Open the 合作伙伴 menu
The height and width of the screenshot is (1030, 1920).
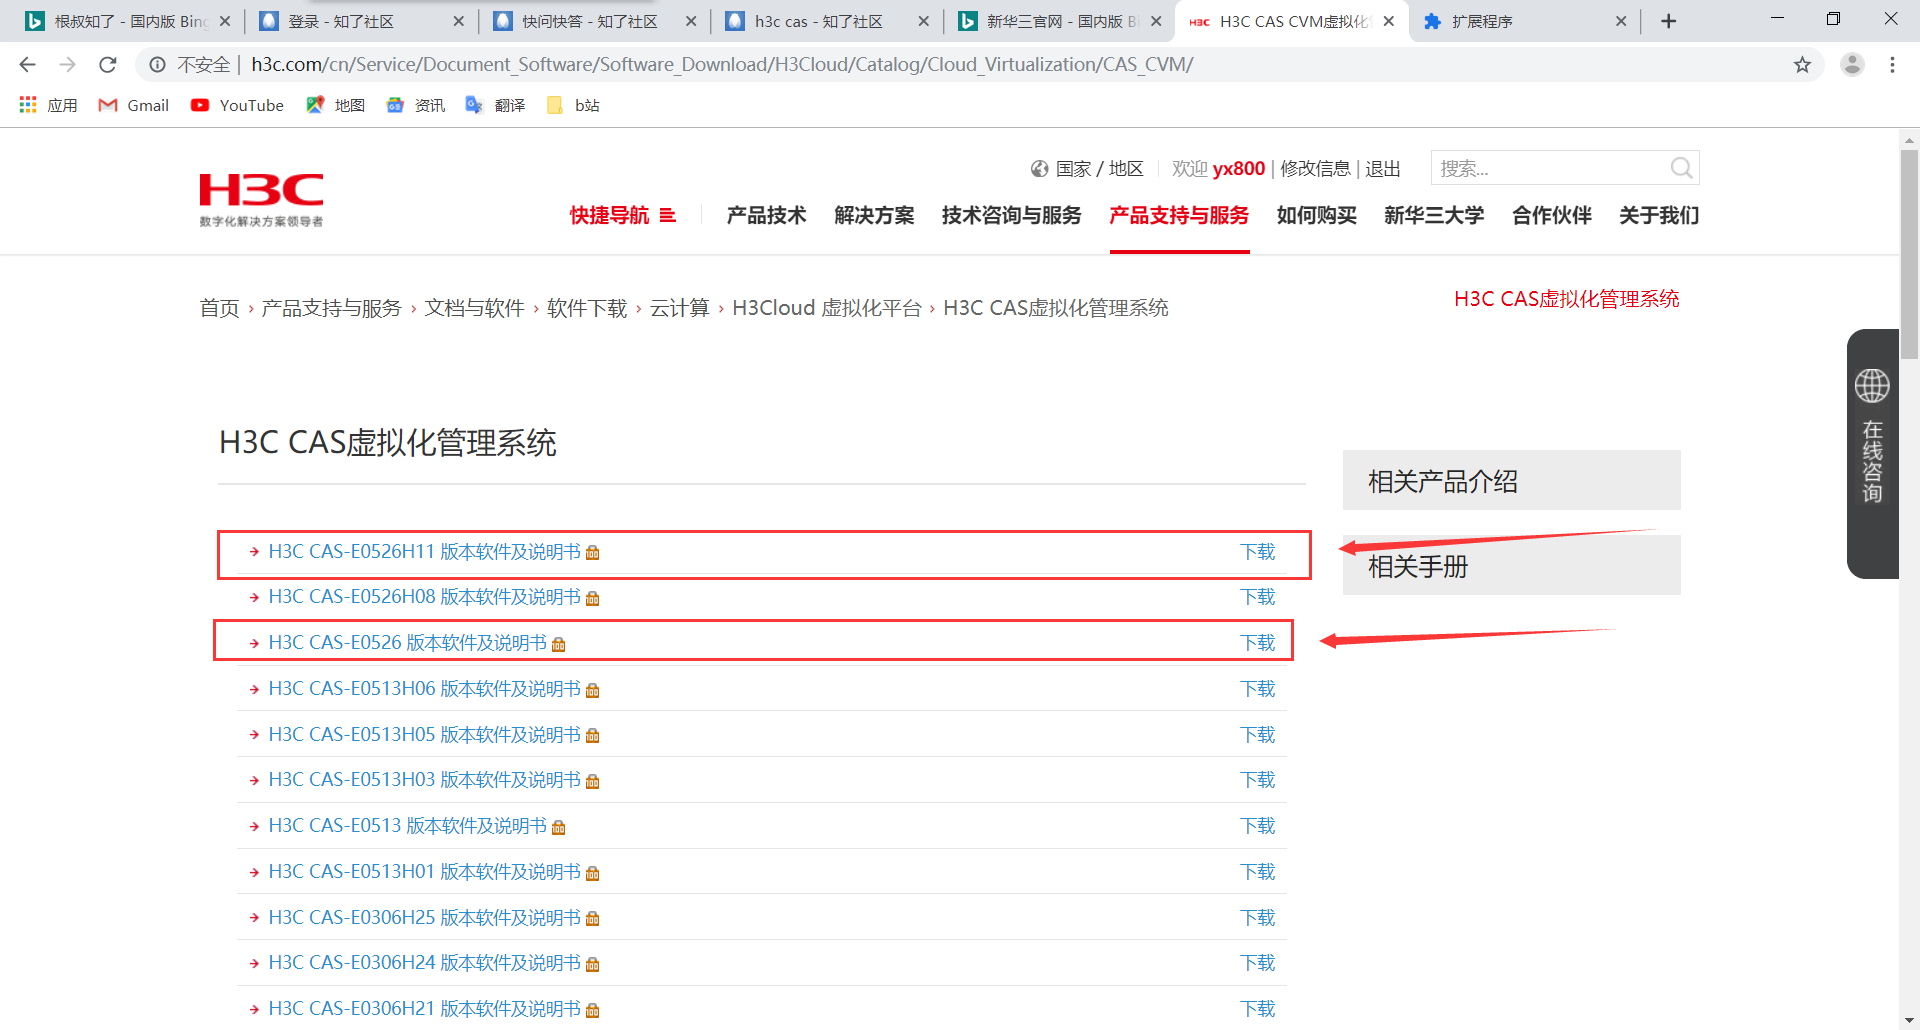(1551, 215)
